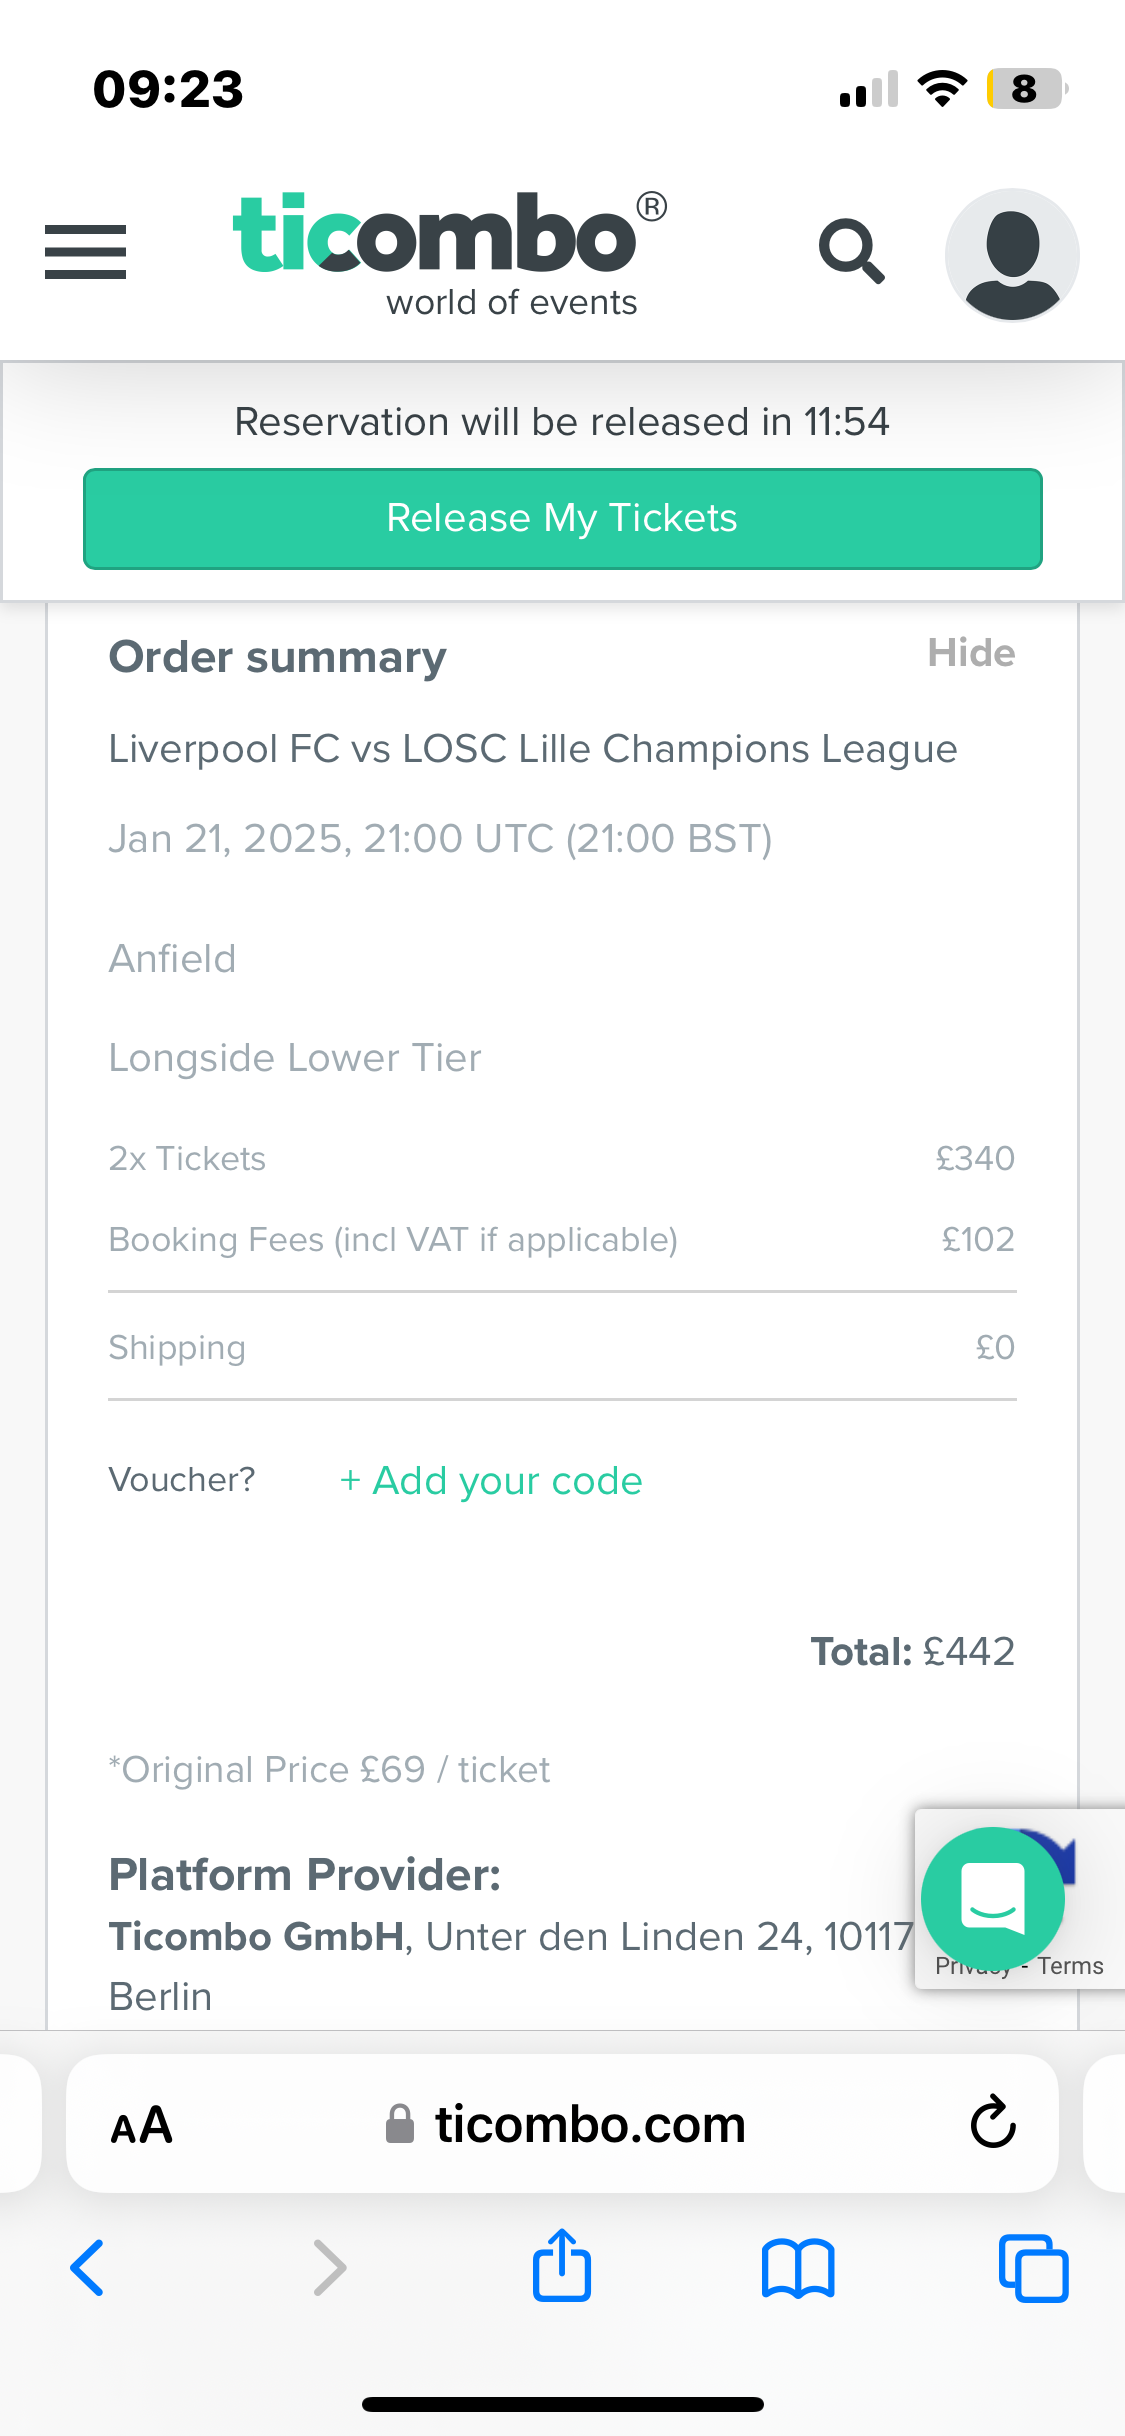The image size is (1125, 2436).
Task: Expand the voucher Add your code field
Action: [x=491, y=1481]
